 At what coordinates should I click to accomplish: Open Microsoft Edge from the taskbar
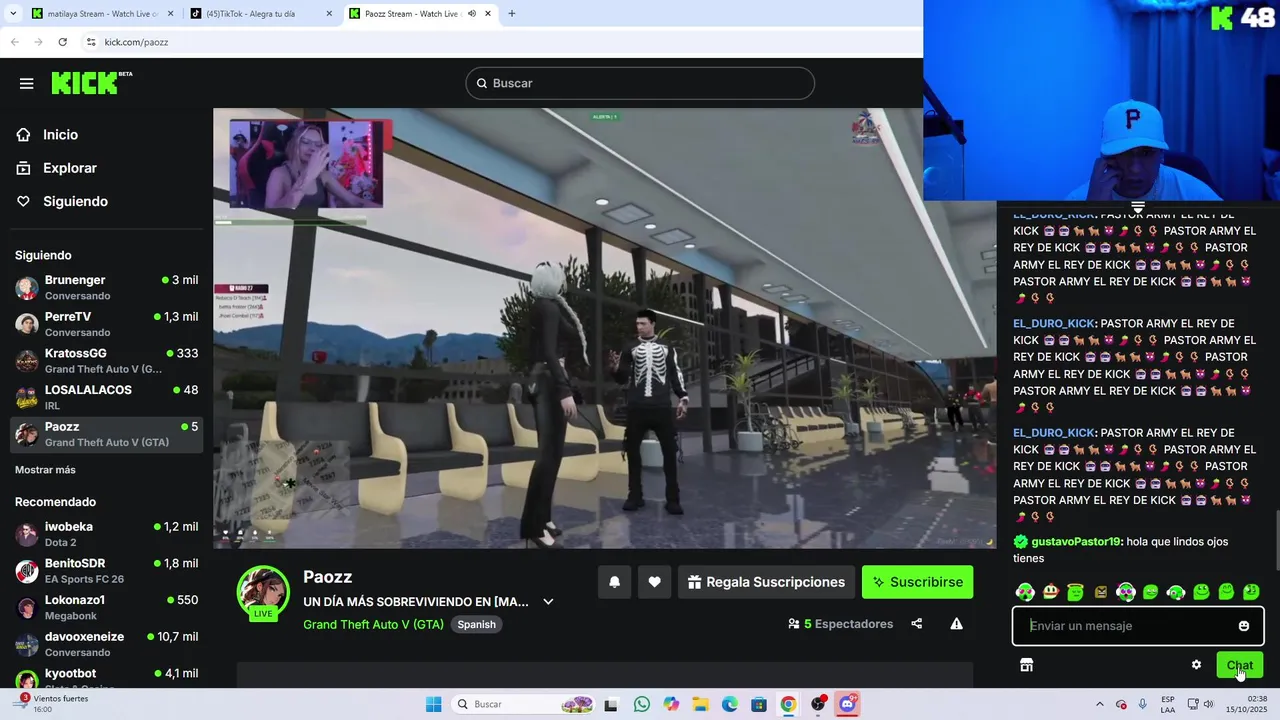730,704
